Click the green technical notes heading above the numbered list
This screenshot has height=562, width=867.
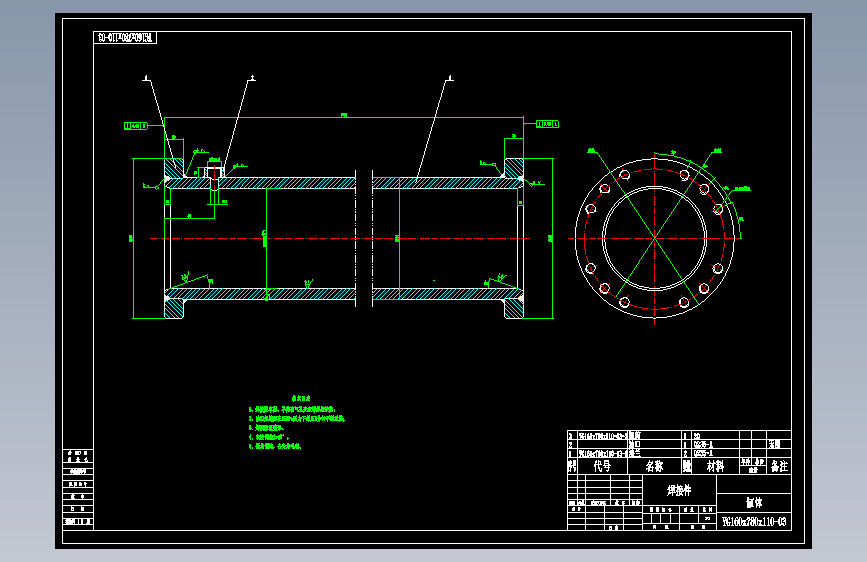pyautogui.click(x=301, y=398)
